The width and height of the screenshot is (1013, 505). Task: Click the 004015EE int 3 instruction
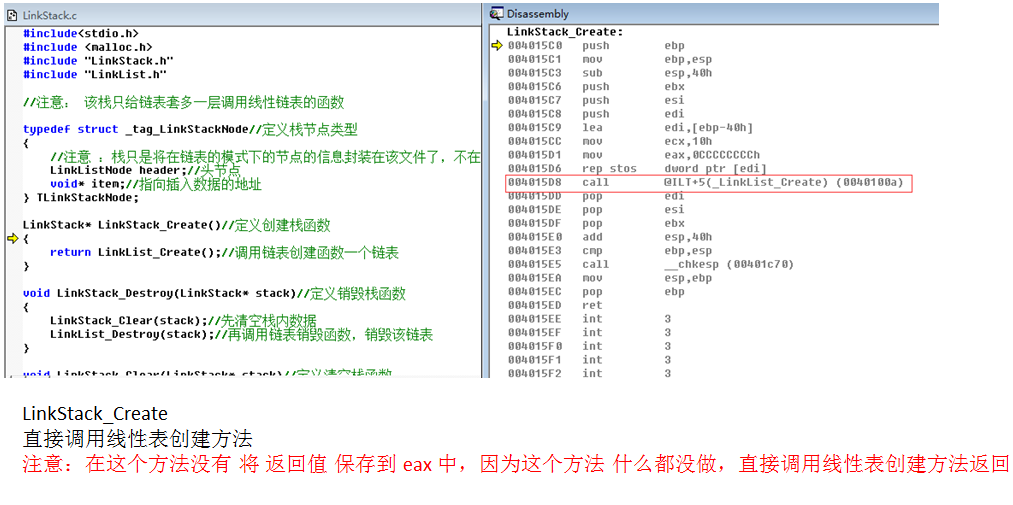589,318
